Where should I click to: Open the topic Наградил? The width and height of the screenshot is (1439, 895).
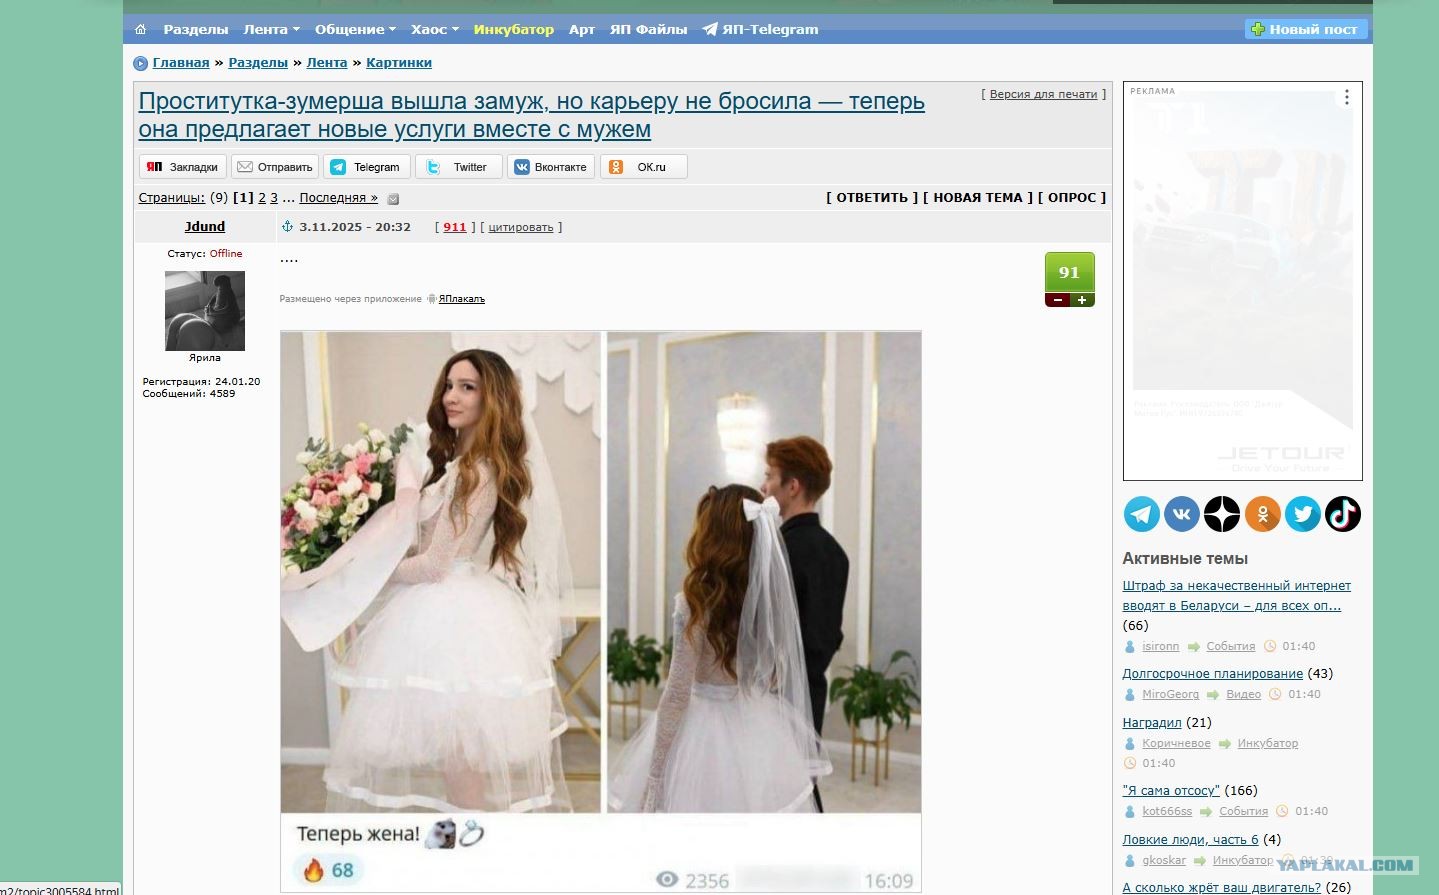1152,723
